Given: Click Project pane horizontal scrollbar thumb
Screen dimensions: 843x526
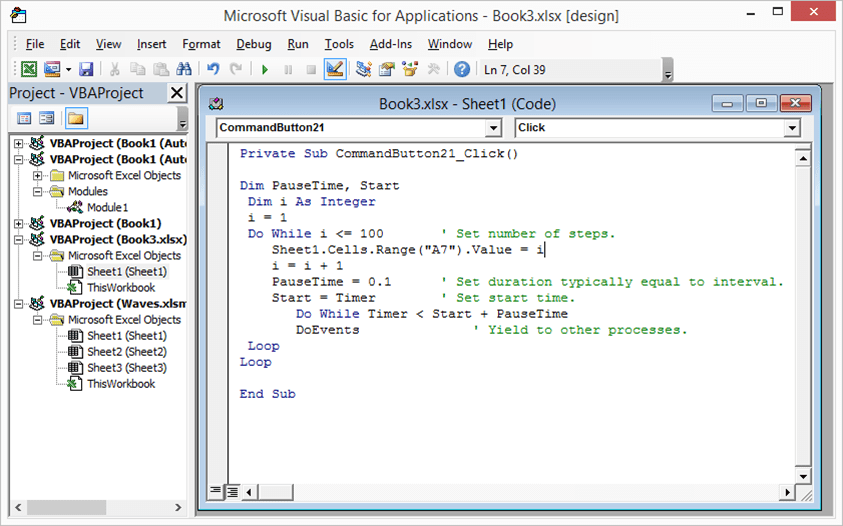Looking at the screenshot, I should pyautogui.click(x=67, y=507).
